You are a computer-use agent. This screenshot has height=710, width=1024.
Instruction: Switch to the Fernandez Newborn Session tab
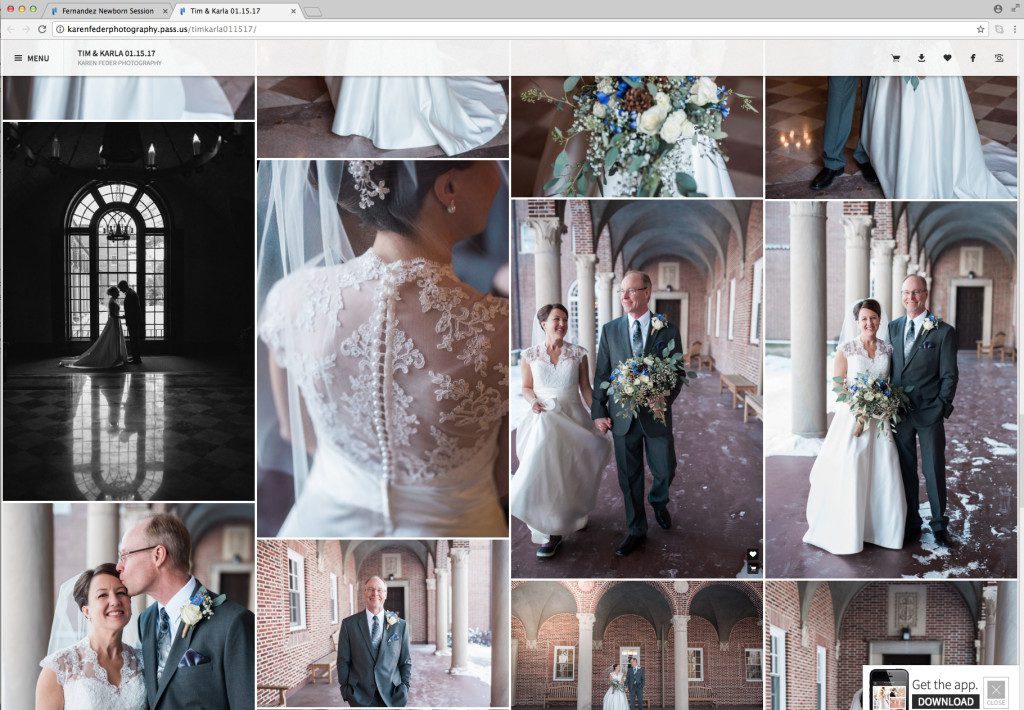coord(107,10)
